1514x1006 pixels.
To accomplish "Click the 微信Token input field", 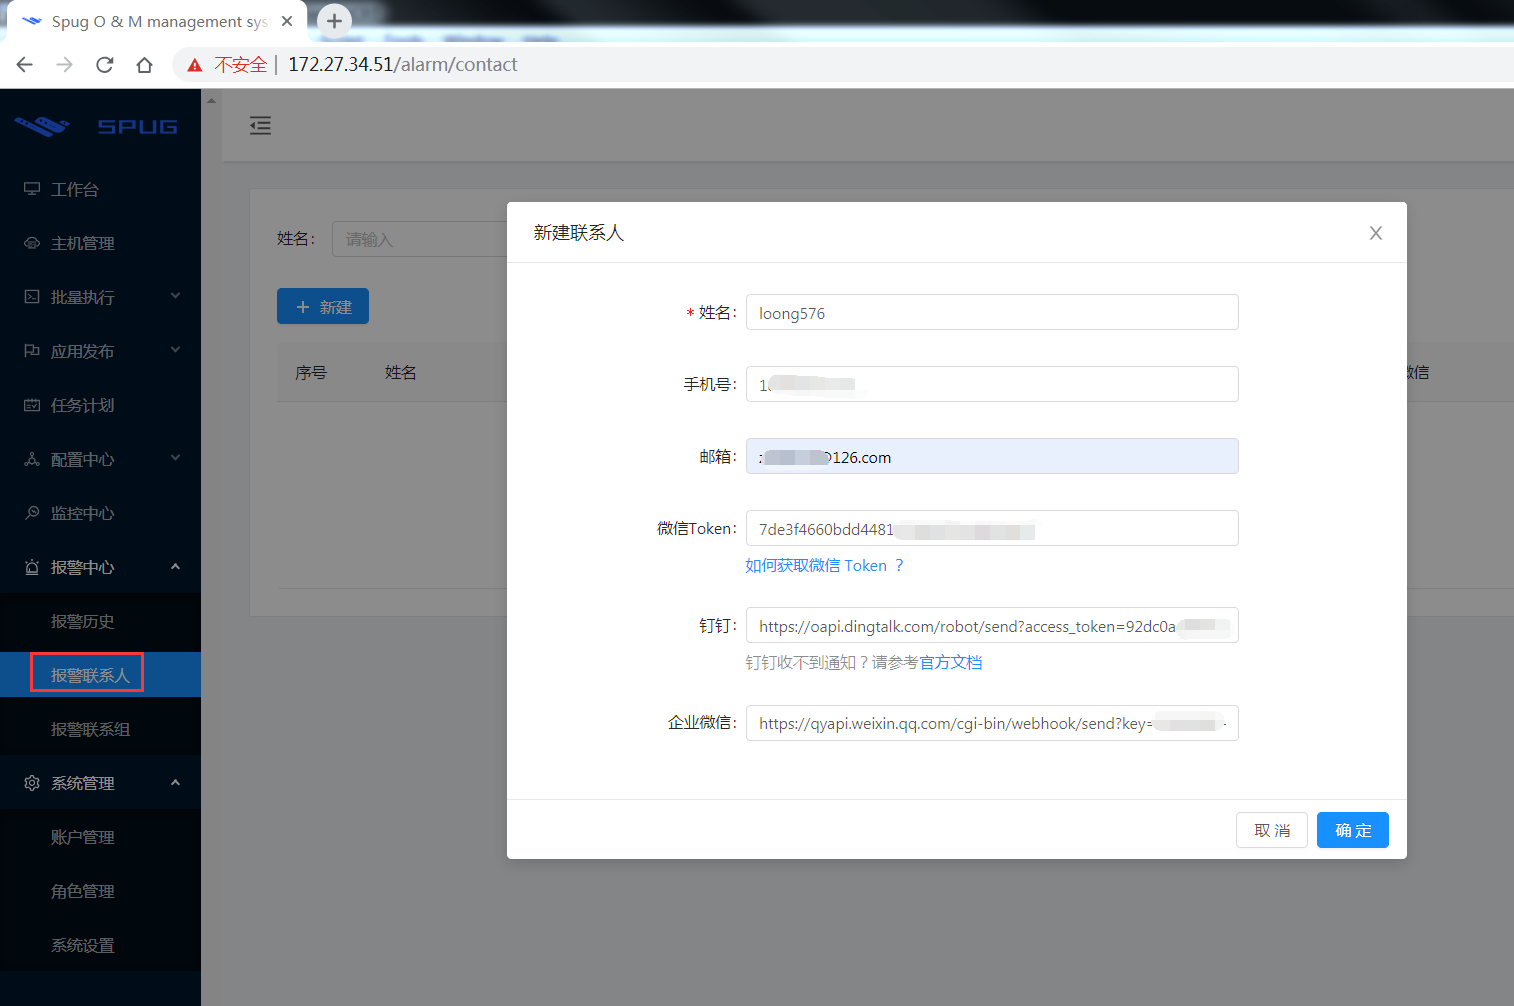I will 992,528.
